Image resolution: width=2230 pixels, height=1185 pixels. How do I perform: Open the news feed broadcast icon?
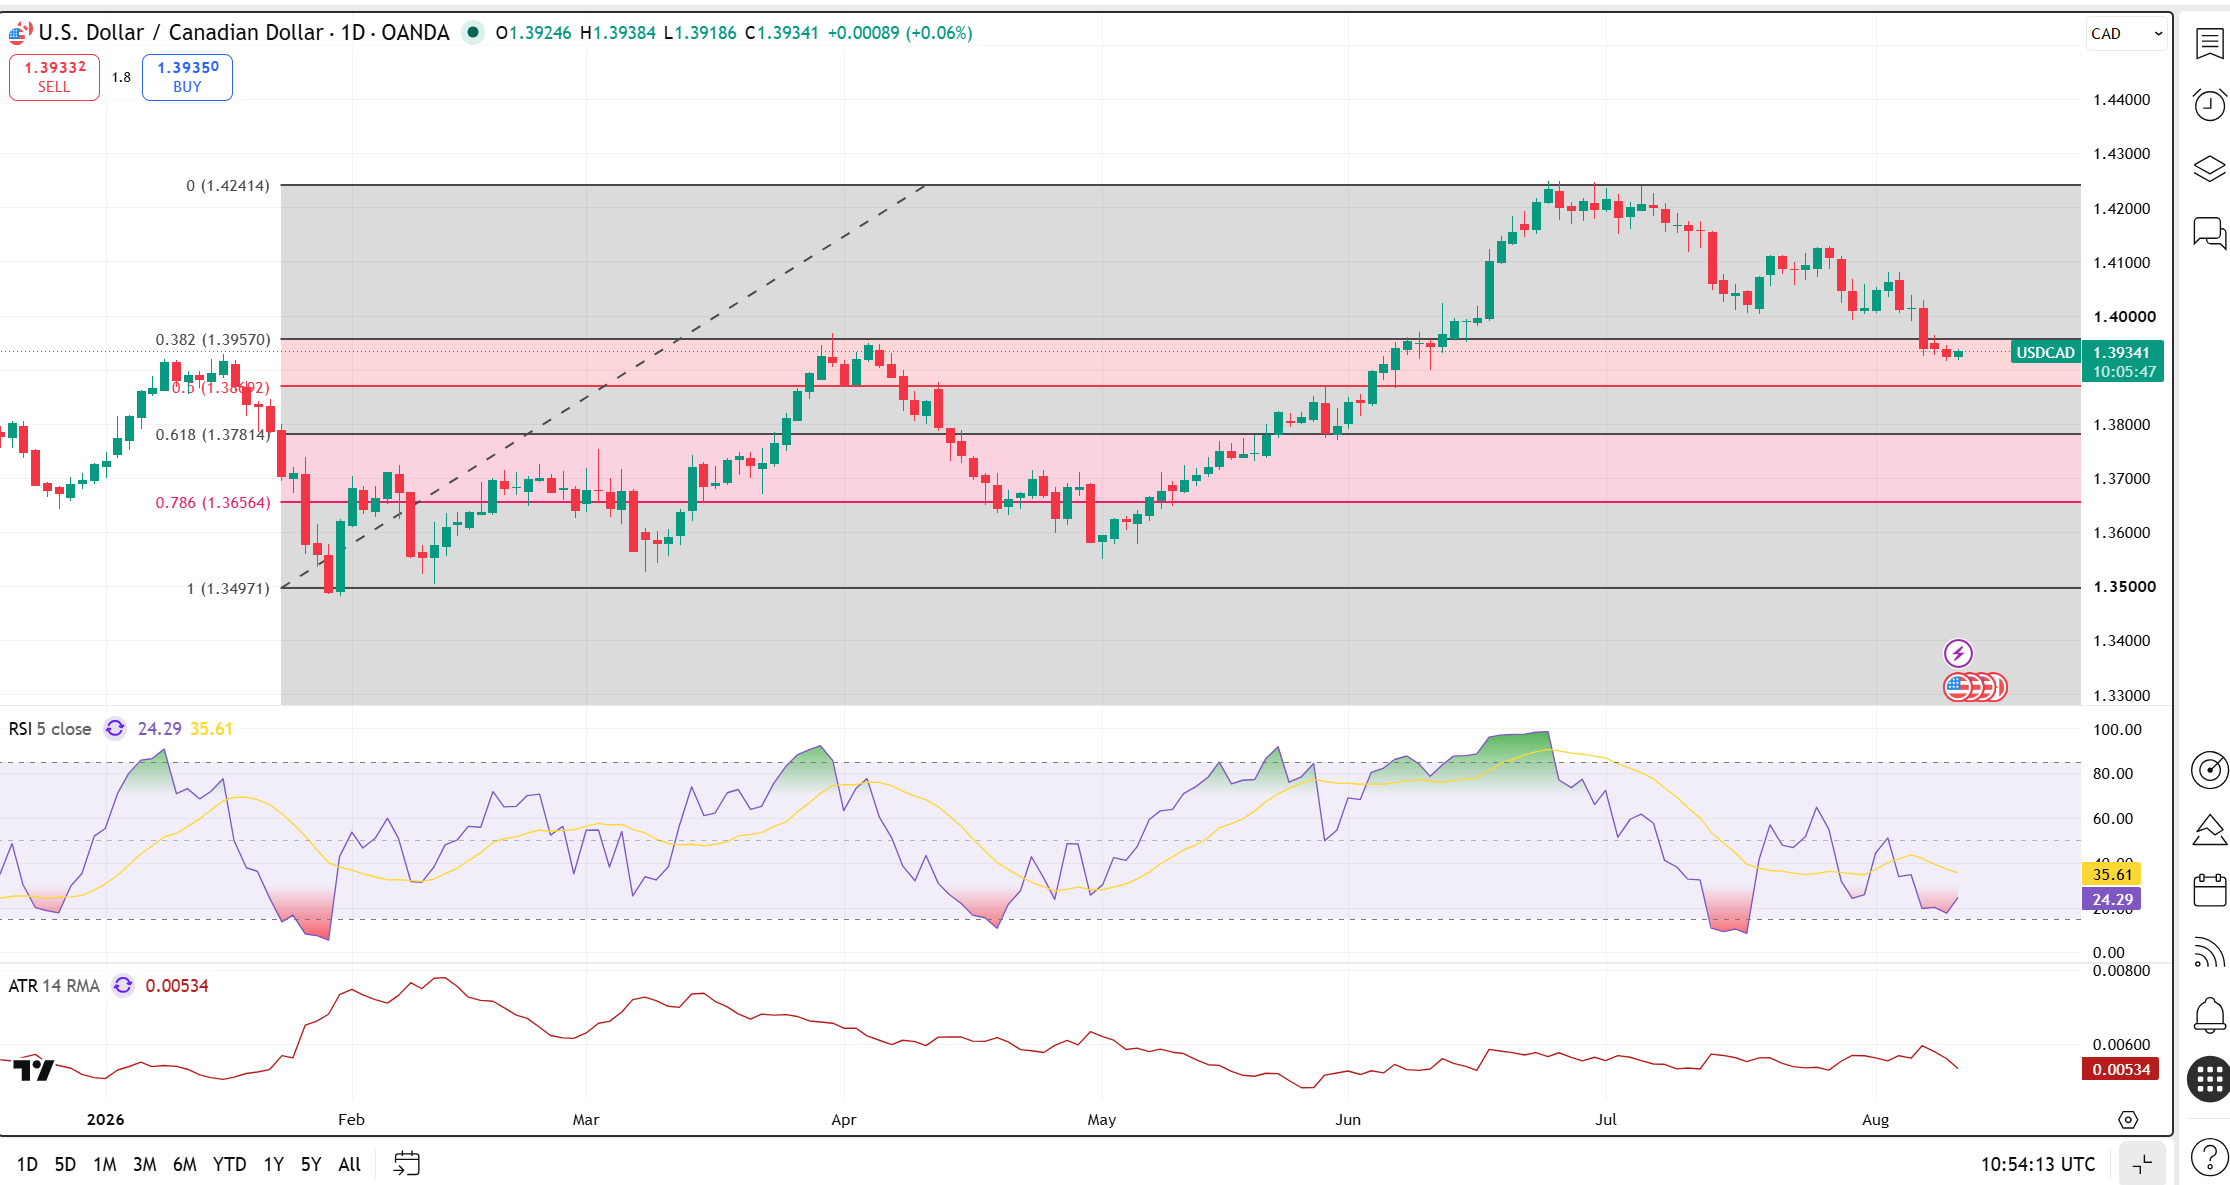[2209, 953]
